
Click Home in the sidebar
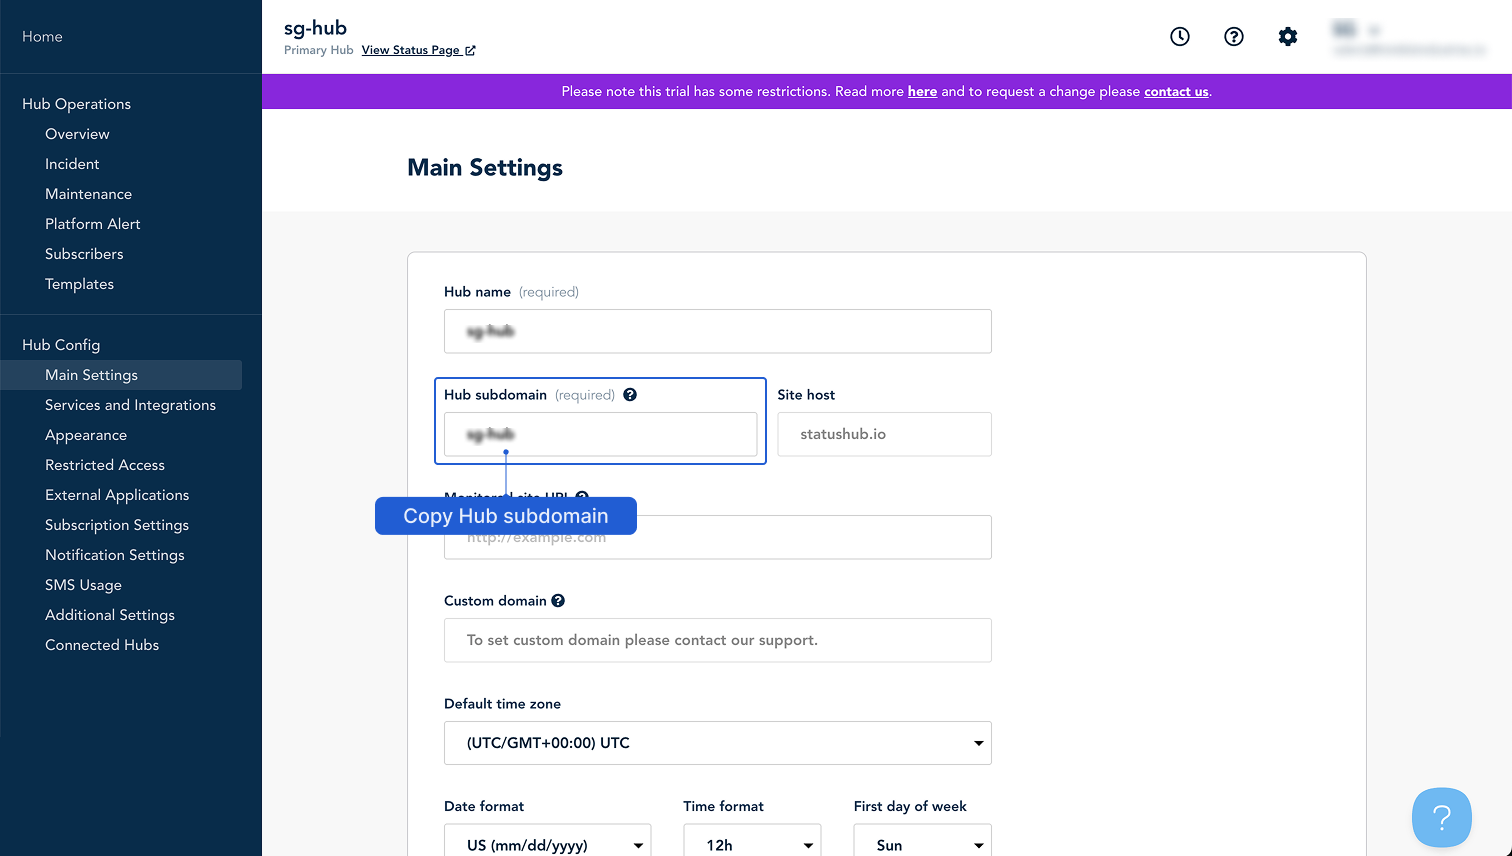click(42, 36)
